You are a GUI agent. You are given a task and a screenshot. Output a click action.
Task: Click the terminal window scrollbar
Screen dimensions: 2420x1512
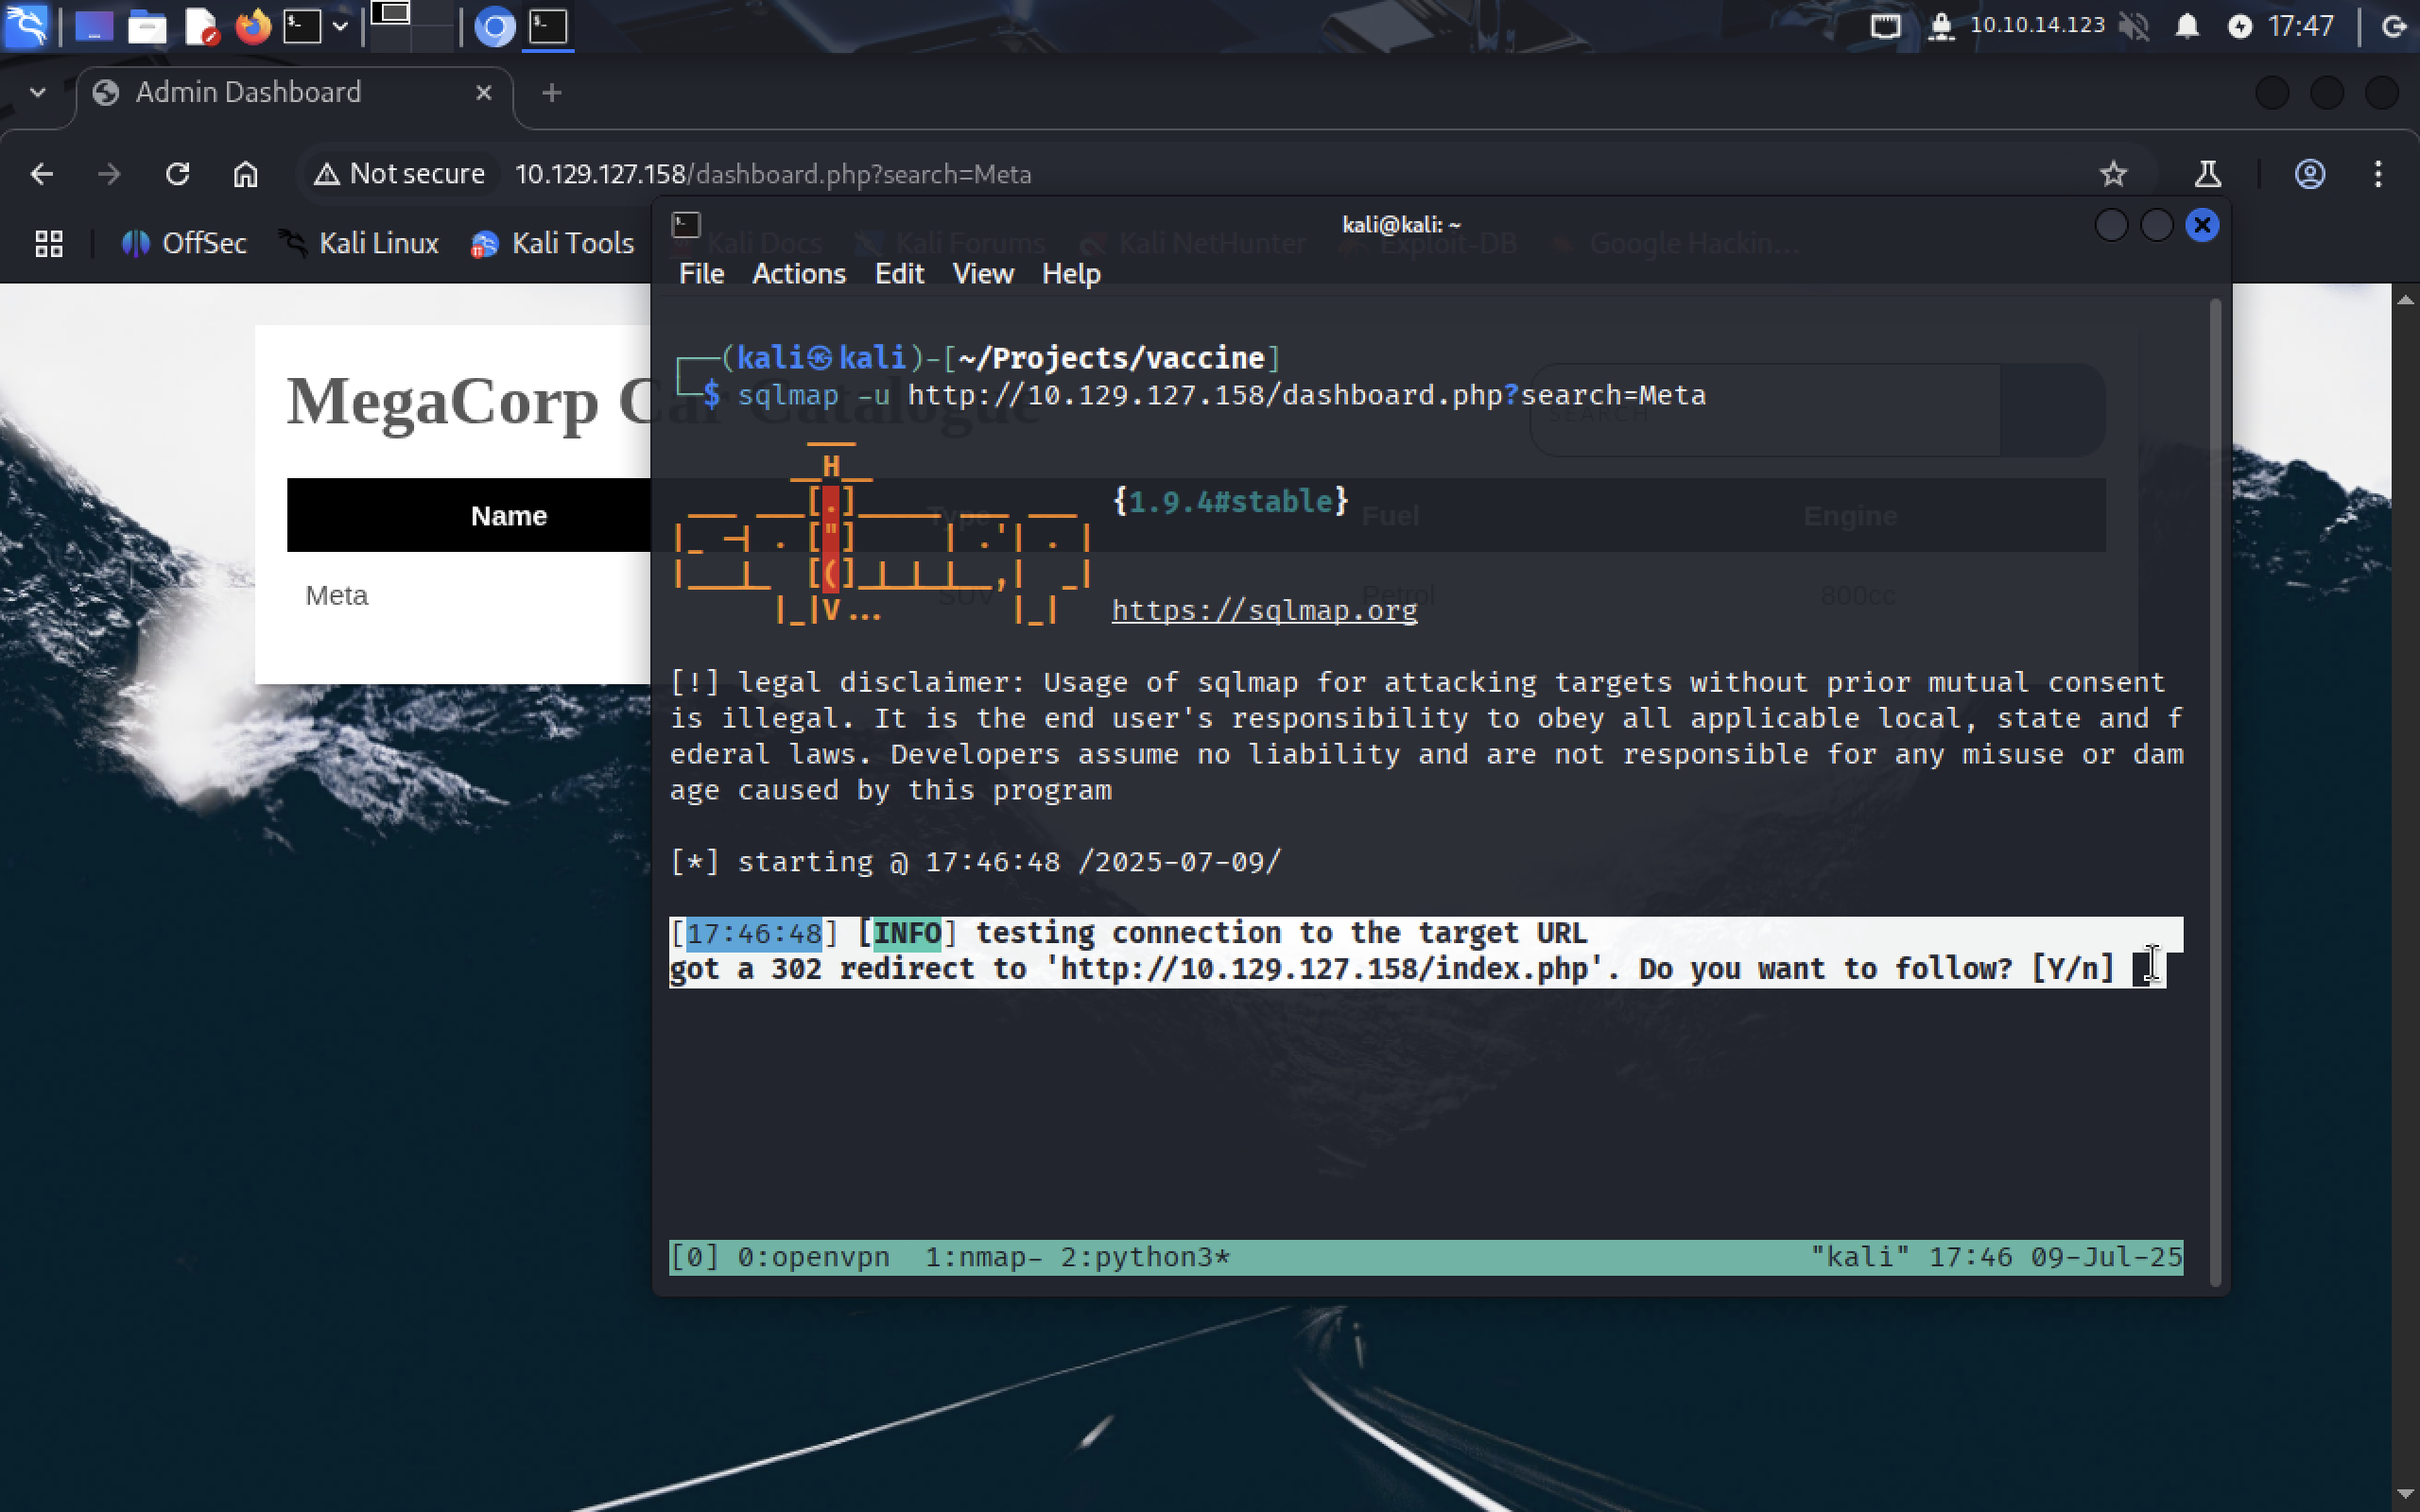click(2215, 790)
